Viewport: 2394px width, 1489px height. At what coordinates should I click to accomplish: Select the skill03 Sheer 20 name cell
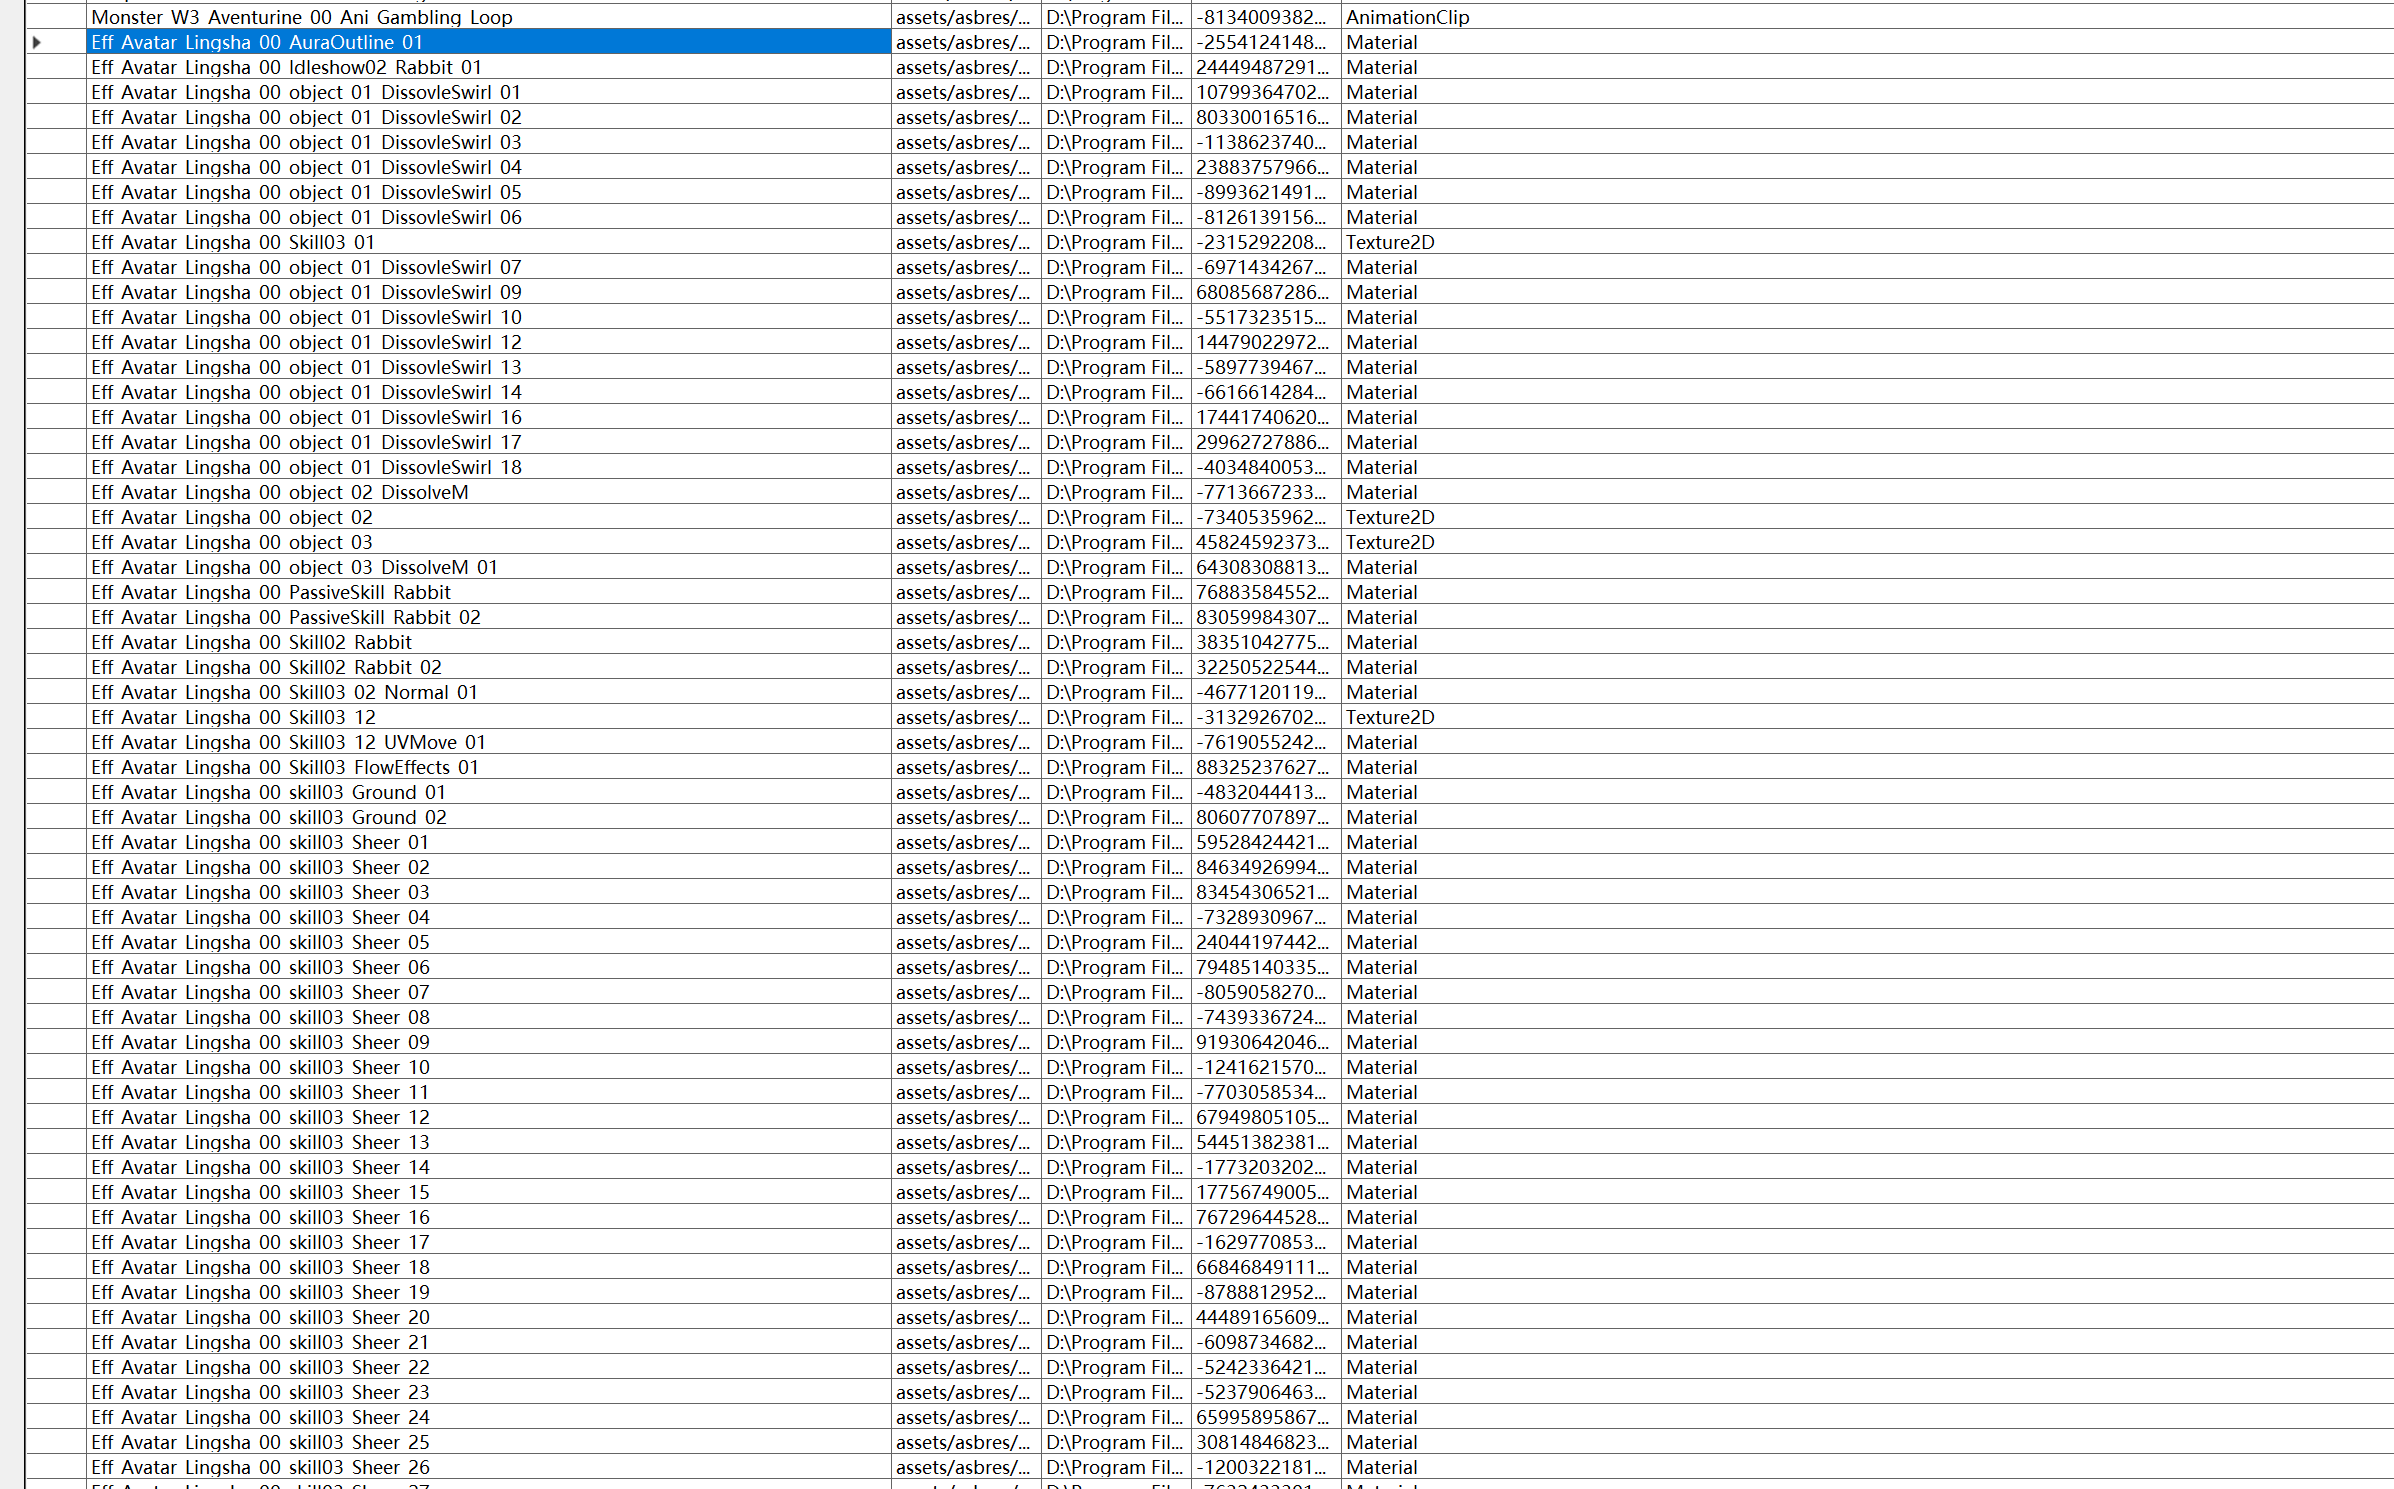(x=260, y=1317)
